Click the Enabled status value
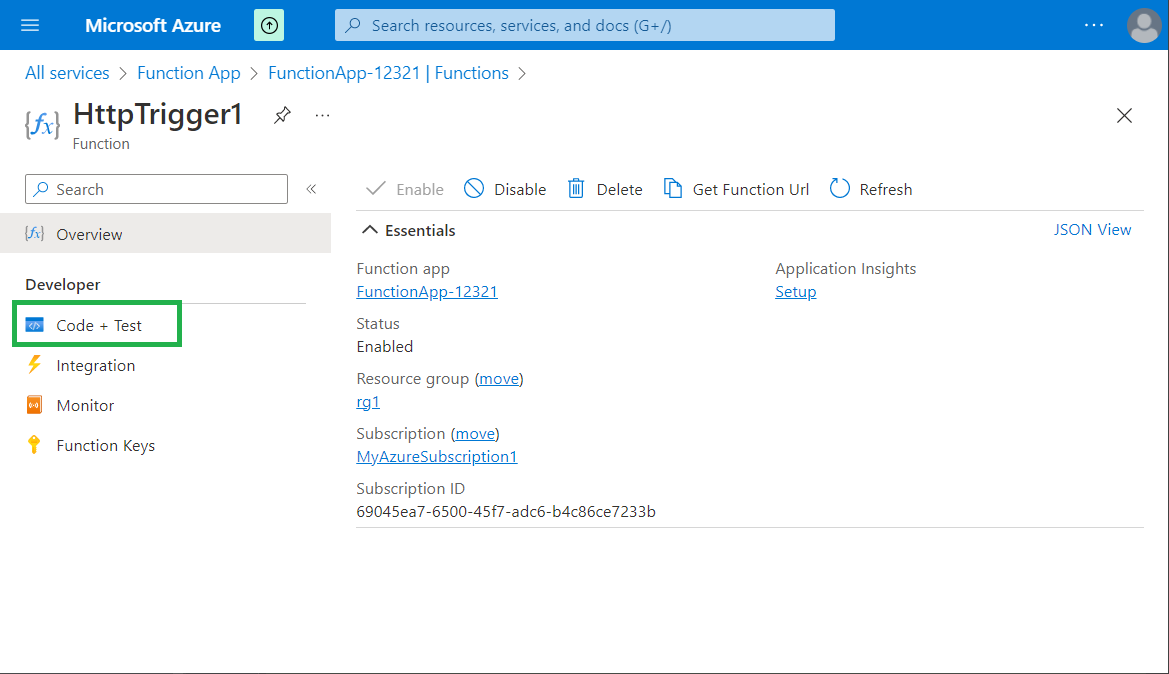This screenshot has width=1169, height=674. pyautogui.click(x=385, y=347)
